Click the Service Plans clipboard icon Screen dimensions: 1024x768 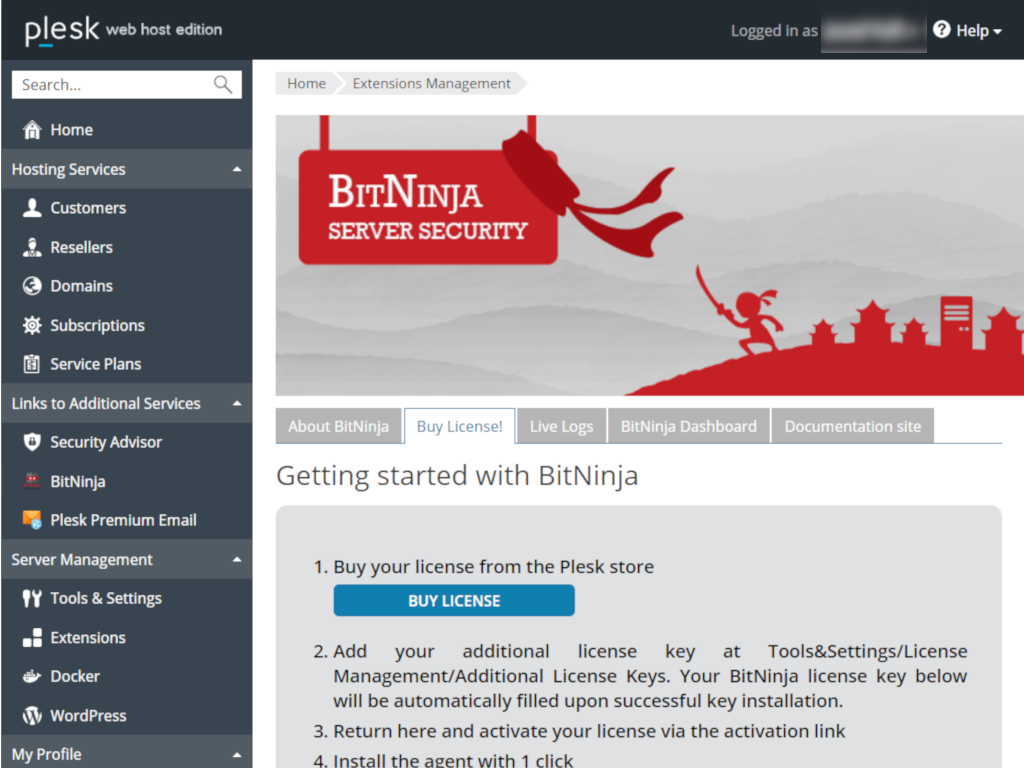[32, 364]
